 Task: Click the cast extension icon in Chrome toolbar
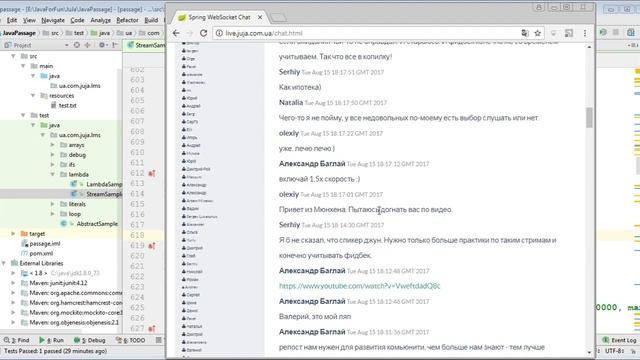569,33
